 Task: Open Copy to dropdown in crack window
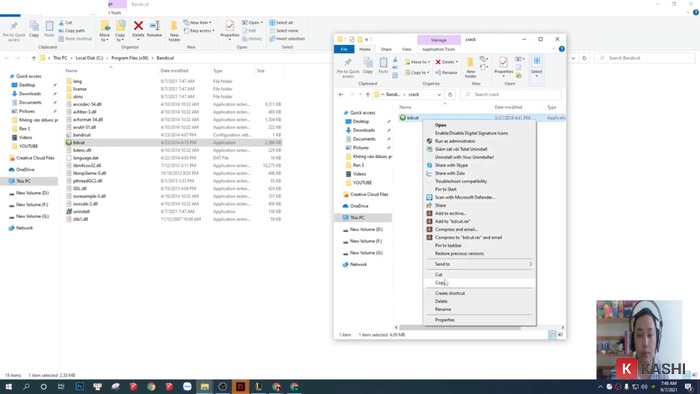click(x=417, y=72)
